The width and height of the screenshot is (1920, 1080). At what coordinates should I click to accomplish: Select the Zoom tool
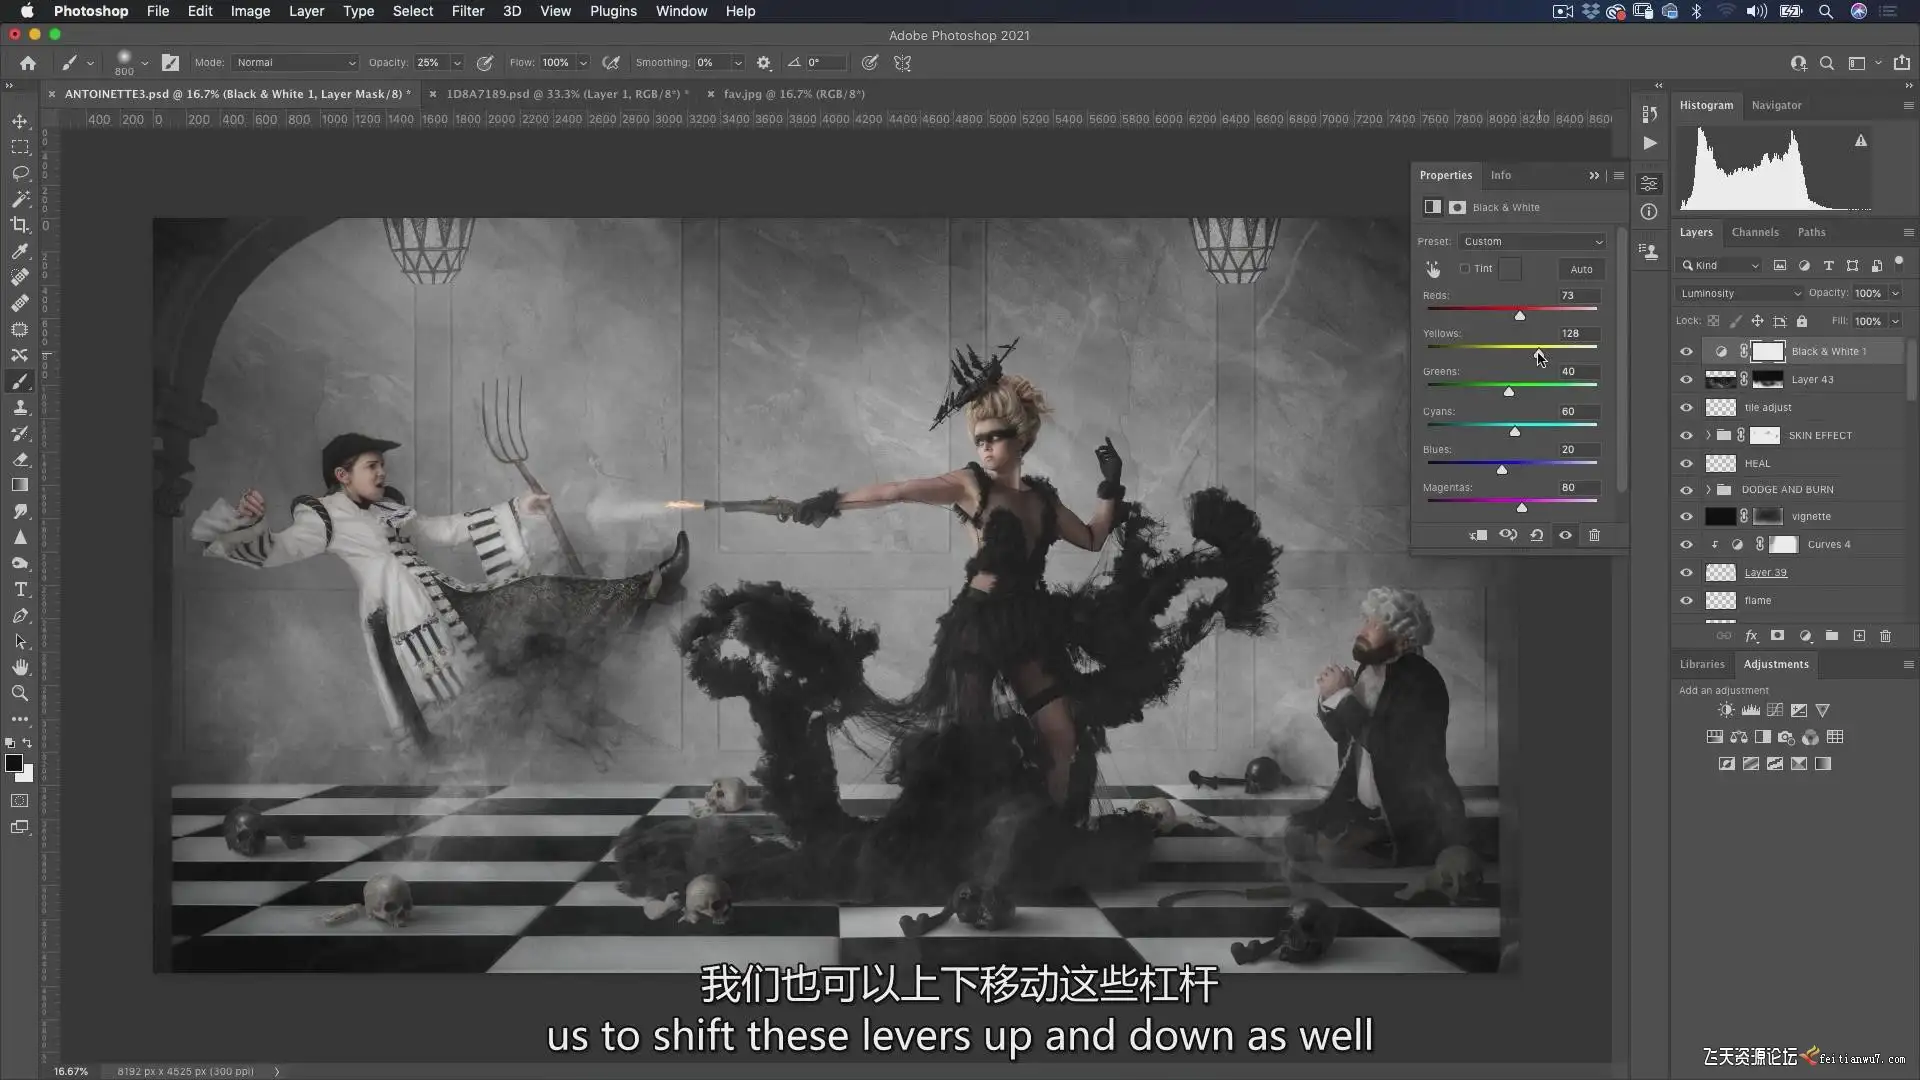click(20, 693)
